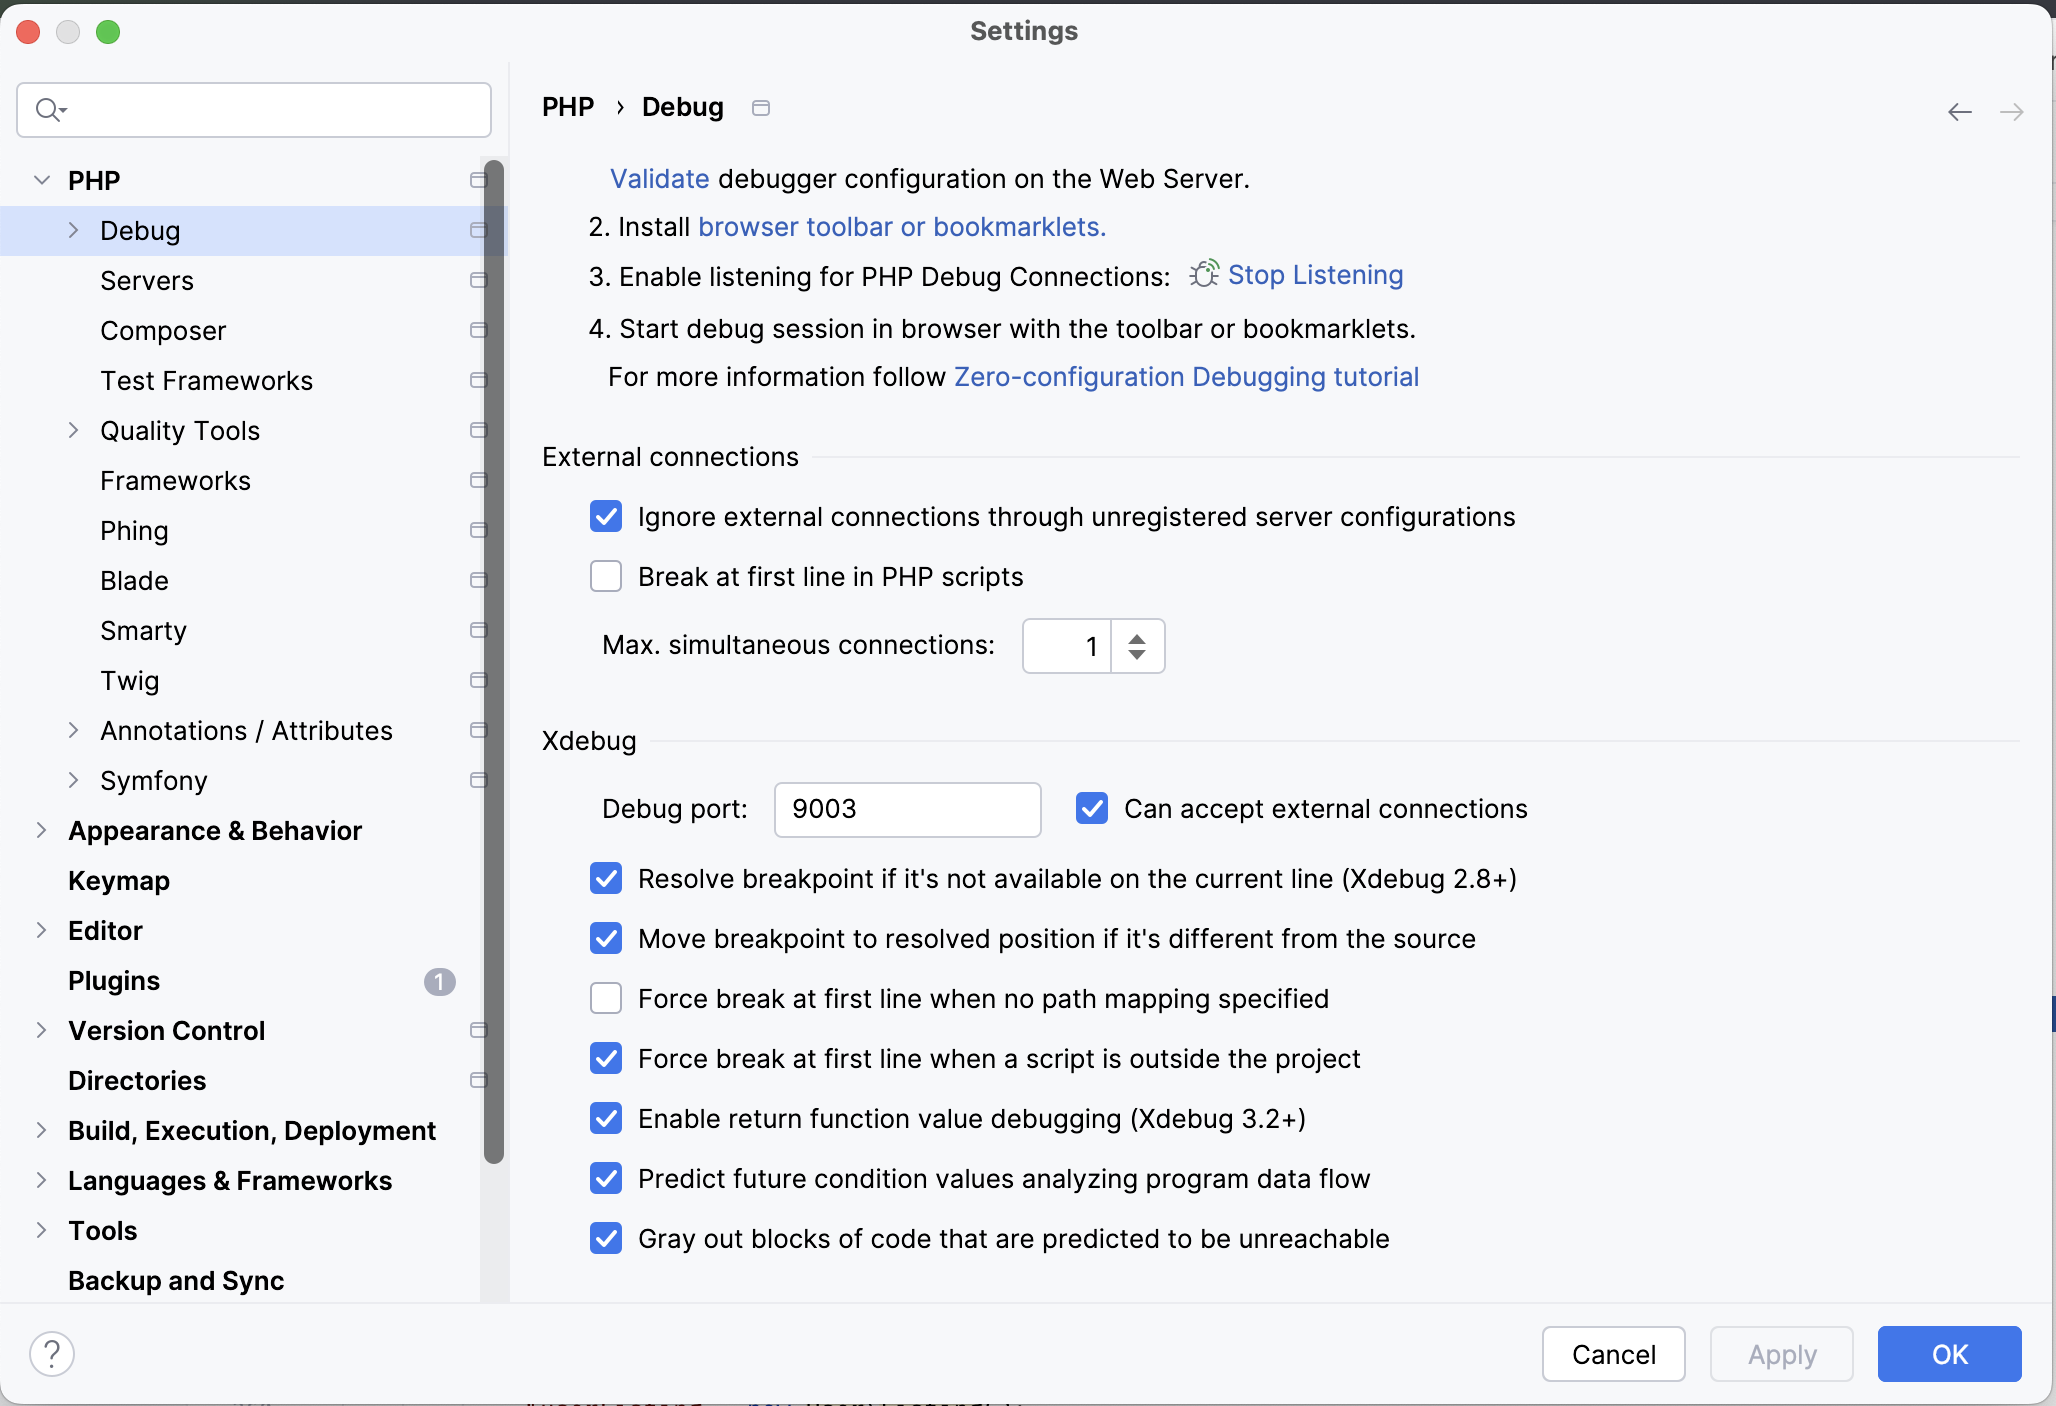The height and width of the screenshot is (1406, 2056).
Task: Click the project-level icon beside Debug breadcrumb
Action: 761,108
